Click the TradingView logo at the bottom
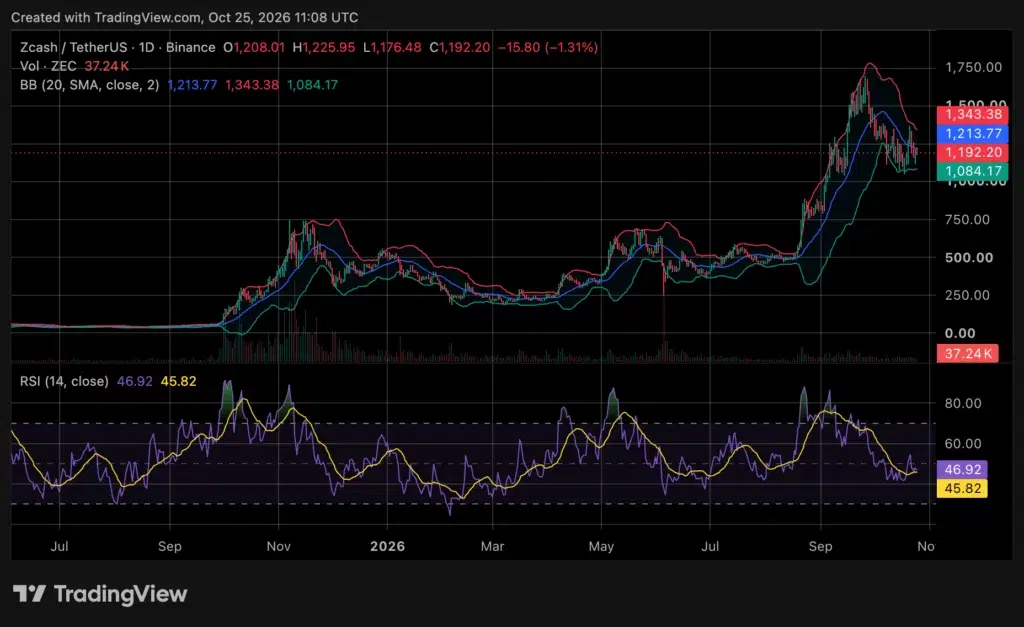Image resolution: width=1024 pixels, height=627 pixels. click(x=100, y=594)
